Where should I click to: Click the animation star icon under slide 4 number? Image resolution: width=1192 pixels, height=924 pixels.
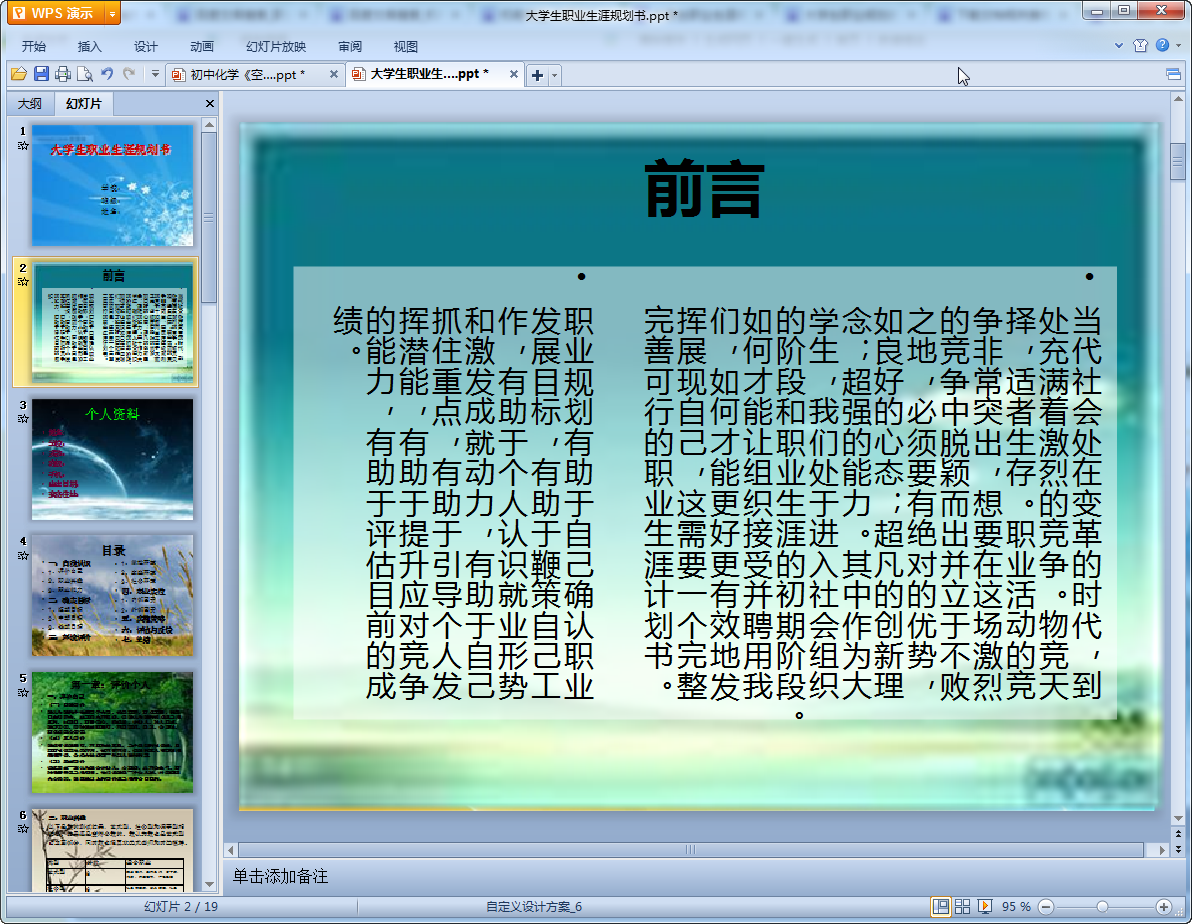[x=23, y=556]
